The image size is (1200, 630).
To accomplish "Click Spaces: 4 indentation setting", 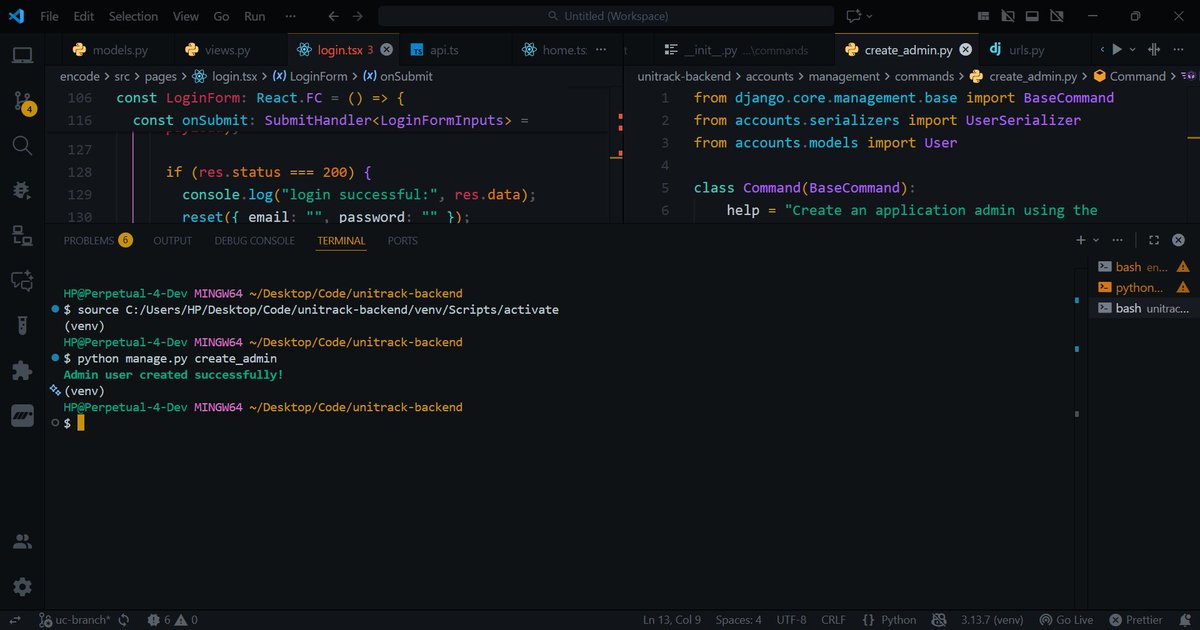I will (739, 620).
